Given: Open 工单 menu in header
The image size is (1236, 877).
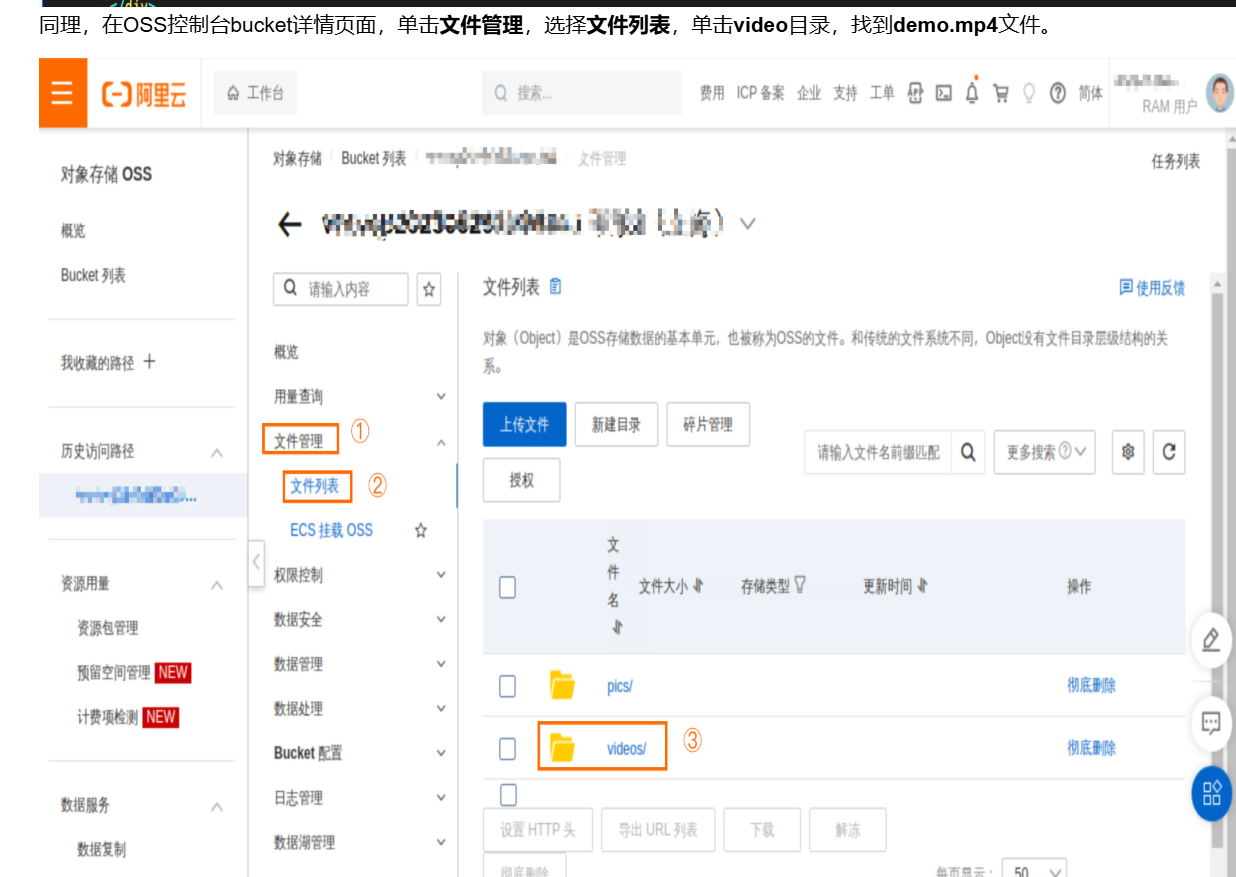Looking at the screenshot, I should pyautogui.click(x=882, y=93).
